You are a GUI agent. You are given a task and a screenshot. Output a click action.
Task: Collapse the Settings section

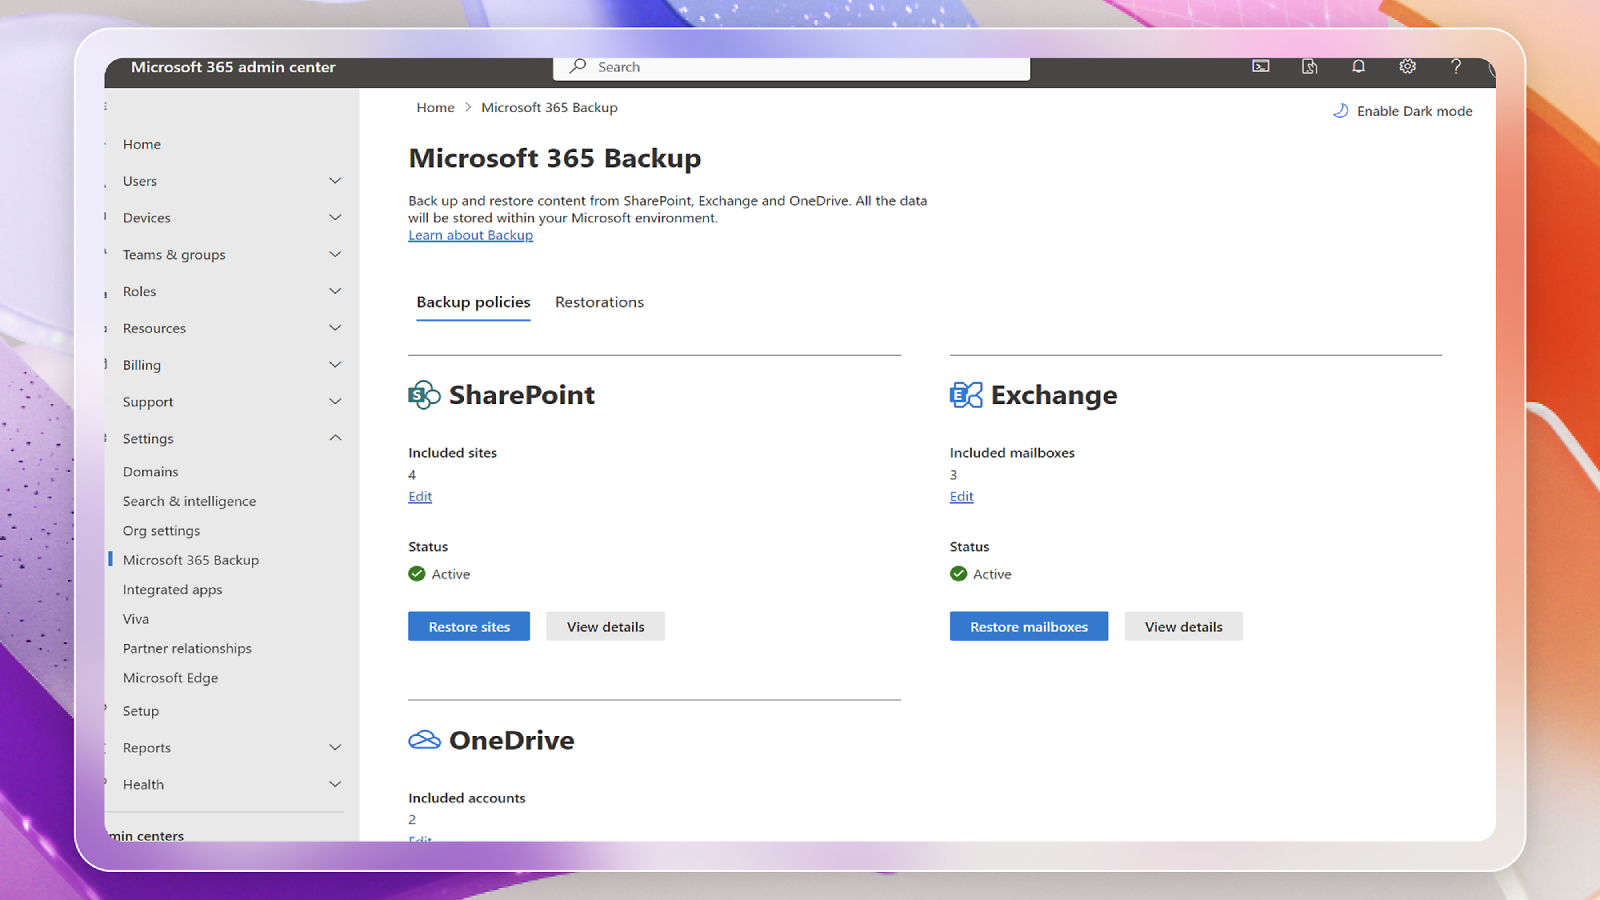(335, 438)
